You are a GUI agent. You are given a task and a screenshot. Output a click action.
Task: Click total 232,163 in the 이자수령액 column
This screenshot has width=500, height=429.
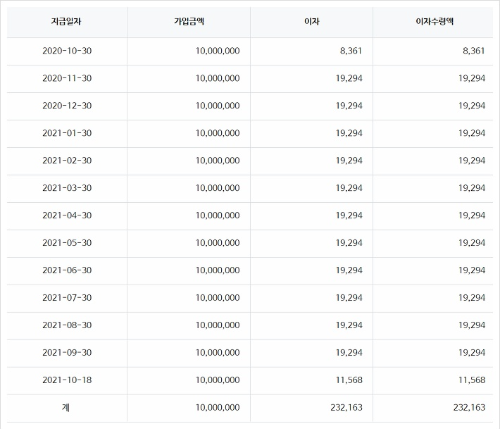tap(469, 407)
